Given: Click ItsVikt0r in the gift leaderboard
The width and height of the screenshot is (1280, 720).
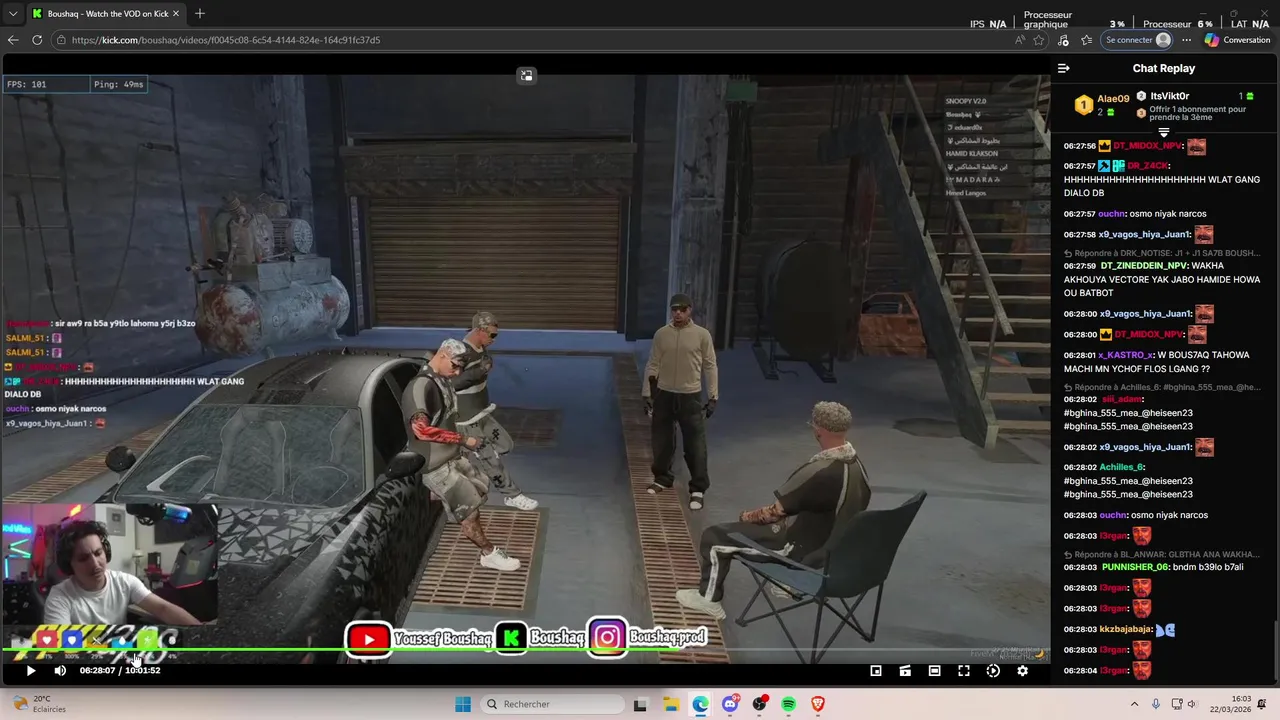Looking at the screenshot, I should pyautogui.click(x=1169, y=96).
